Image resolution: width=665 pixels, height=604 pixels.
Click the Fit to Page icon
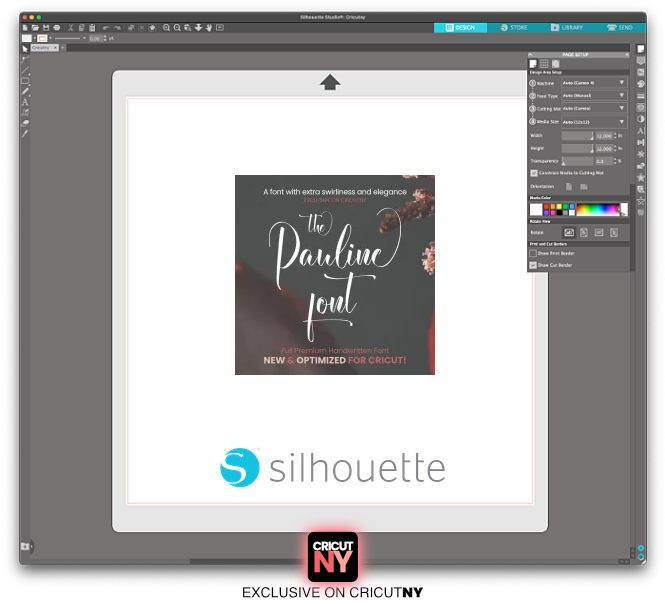pos(220,28)
